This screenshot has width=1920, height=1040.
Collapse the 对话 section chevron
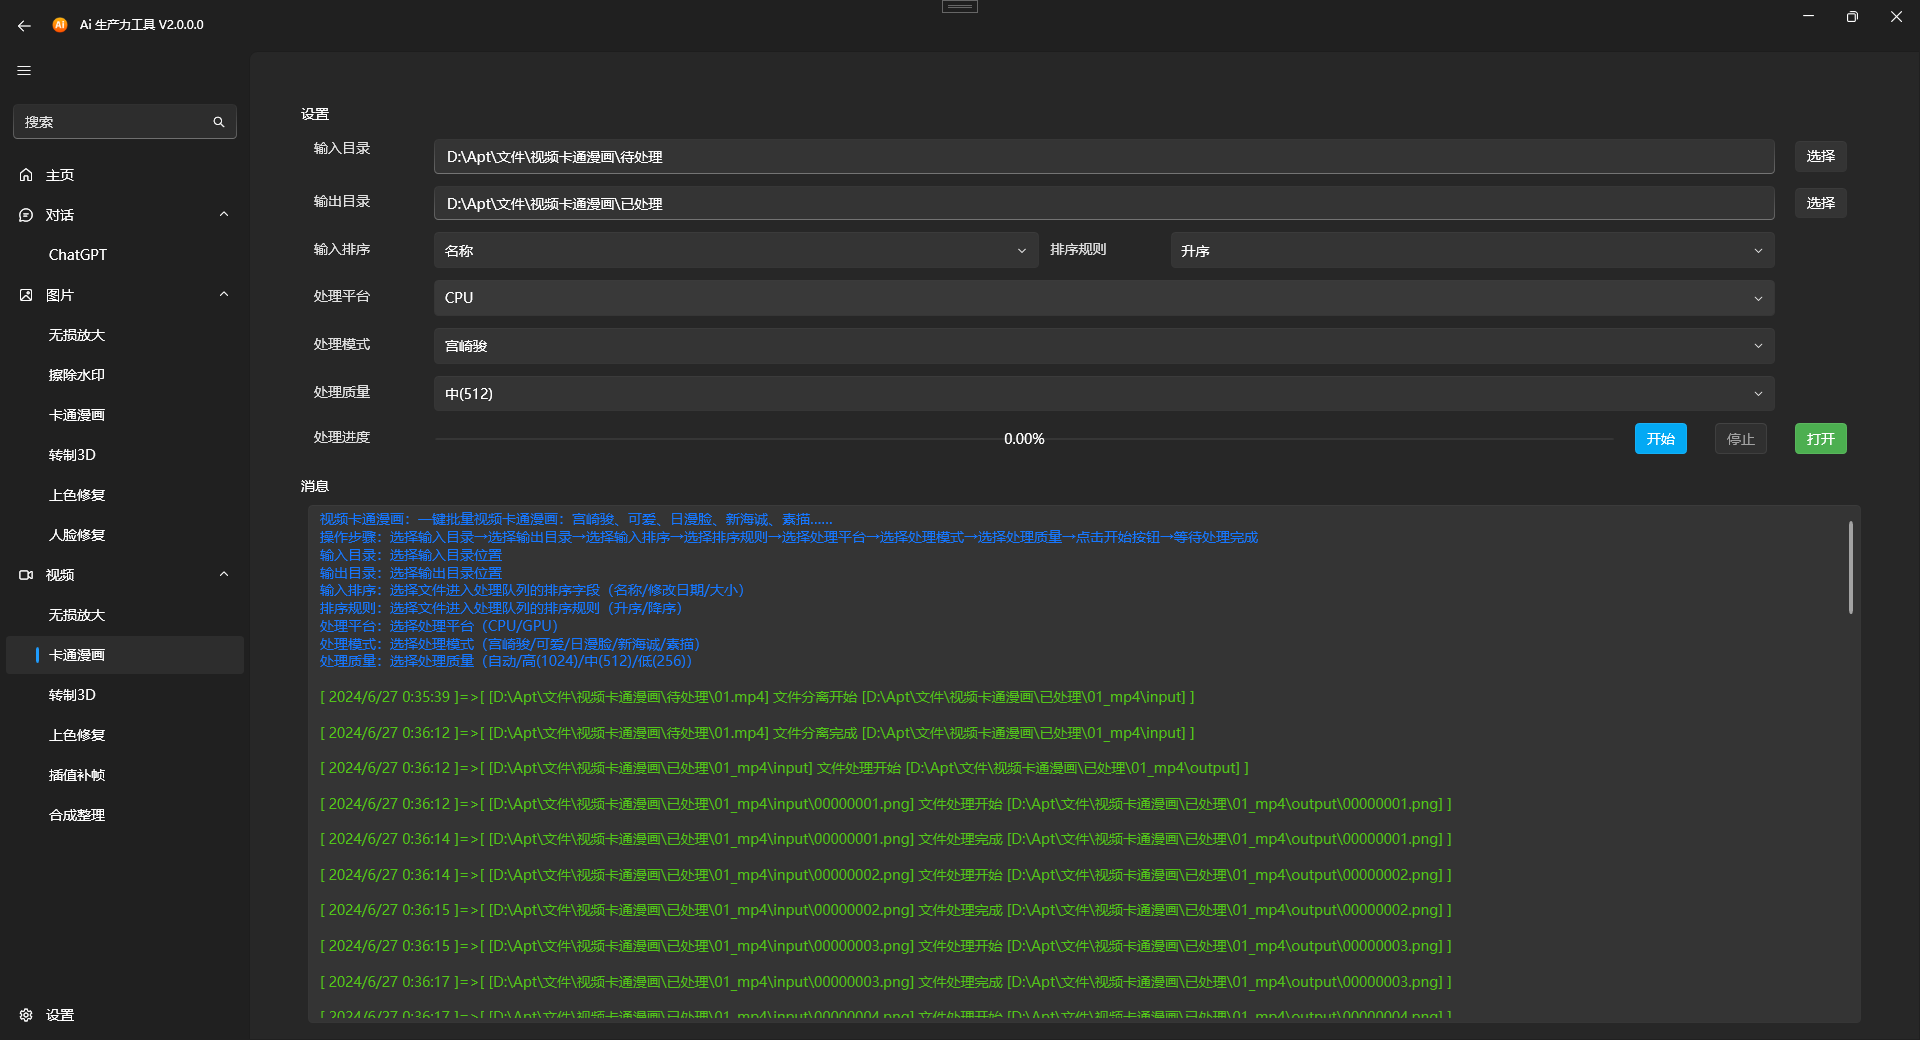(224, 214)
